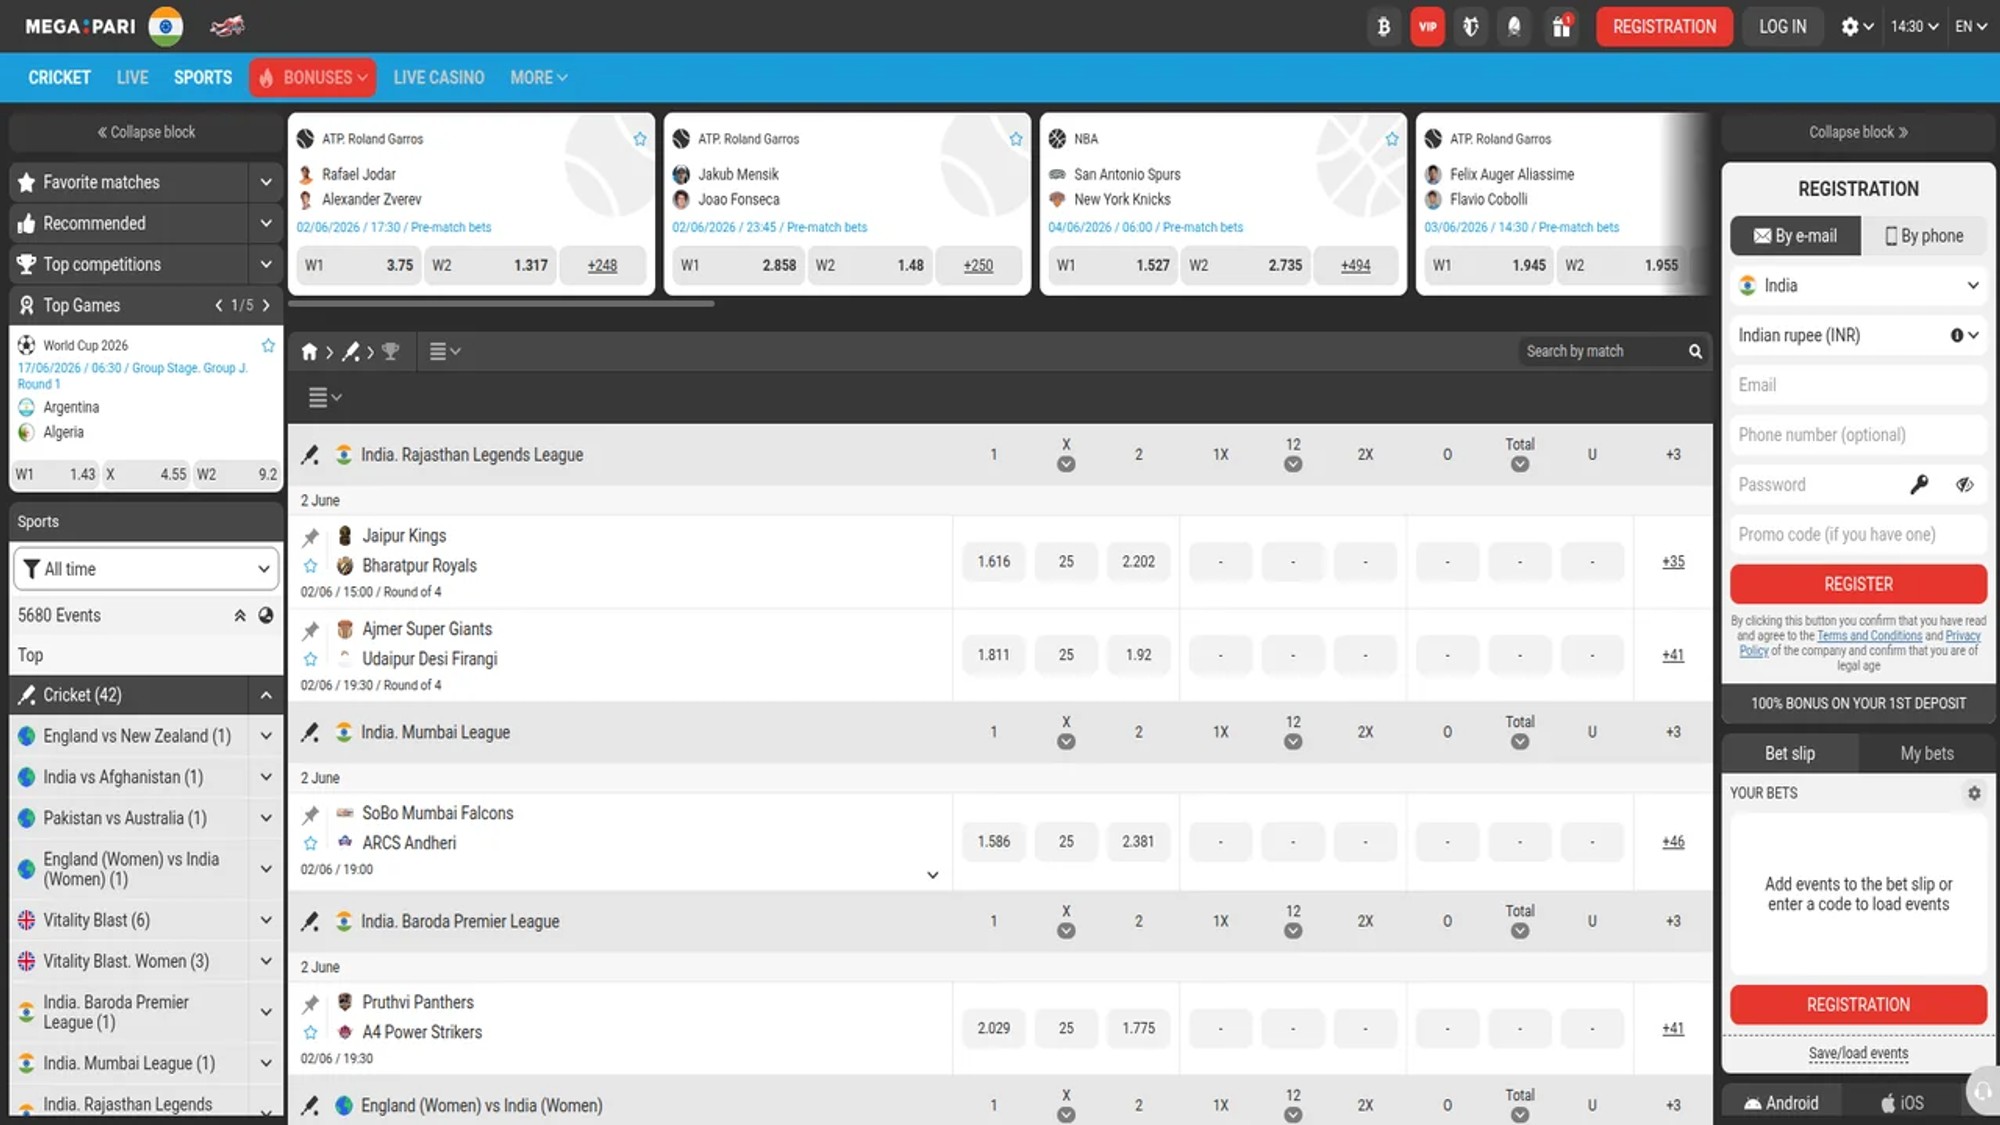The height and width of the screenshot is (1125, 2000).
Task: Open the MORE menu
Action: [538, 78]
